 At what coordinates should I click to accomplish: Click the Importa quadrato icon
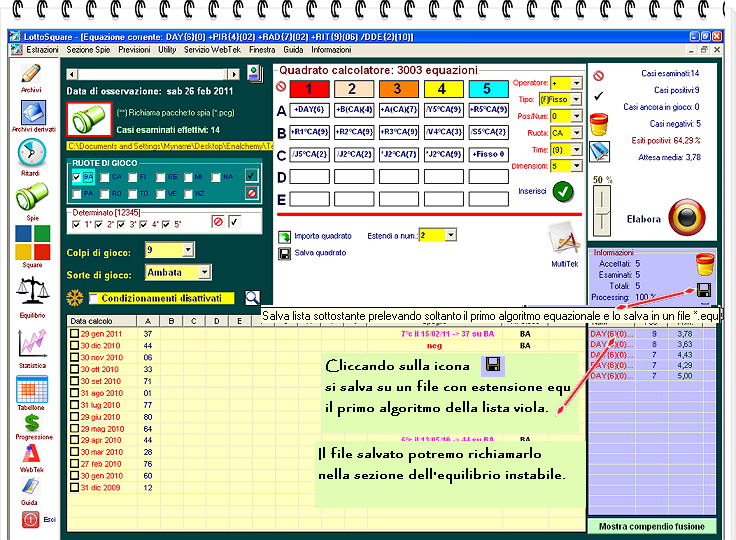[x=284, y=236]
